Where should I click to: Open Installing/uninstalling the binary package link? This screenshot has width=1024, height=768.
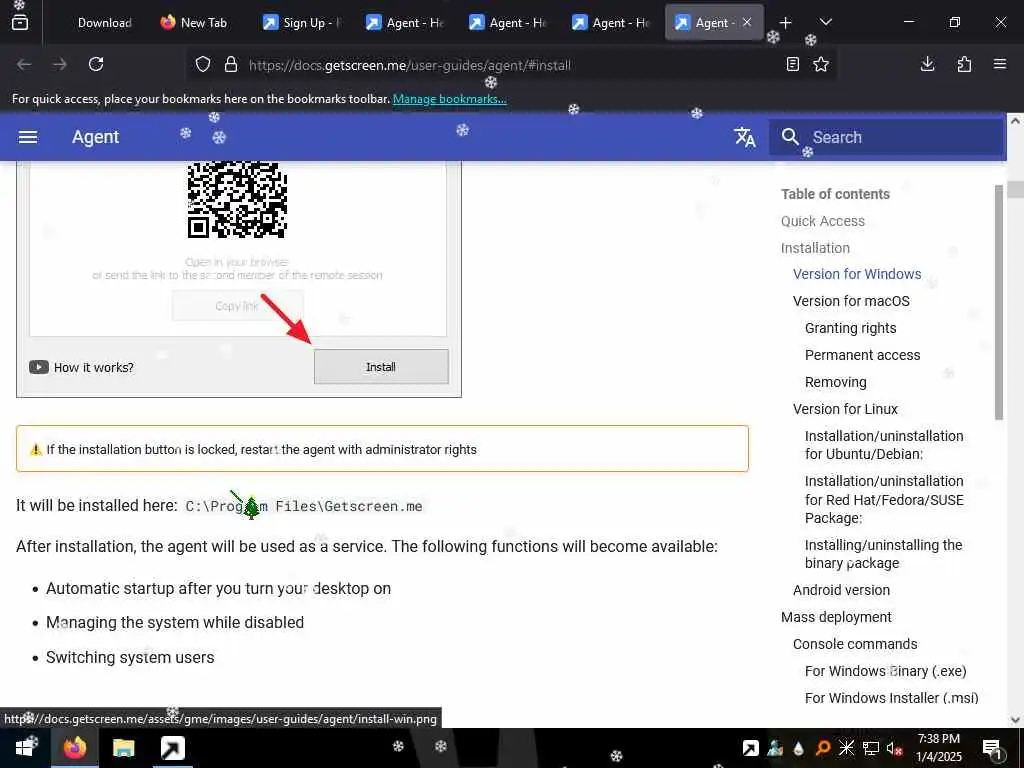point(883,554)
